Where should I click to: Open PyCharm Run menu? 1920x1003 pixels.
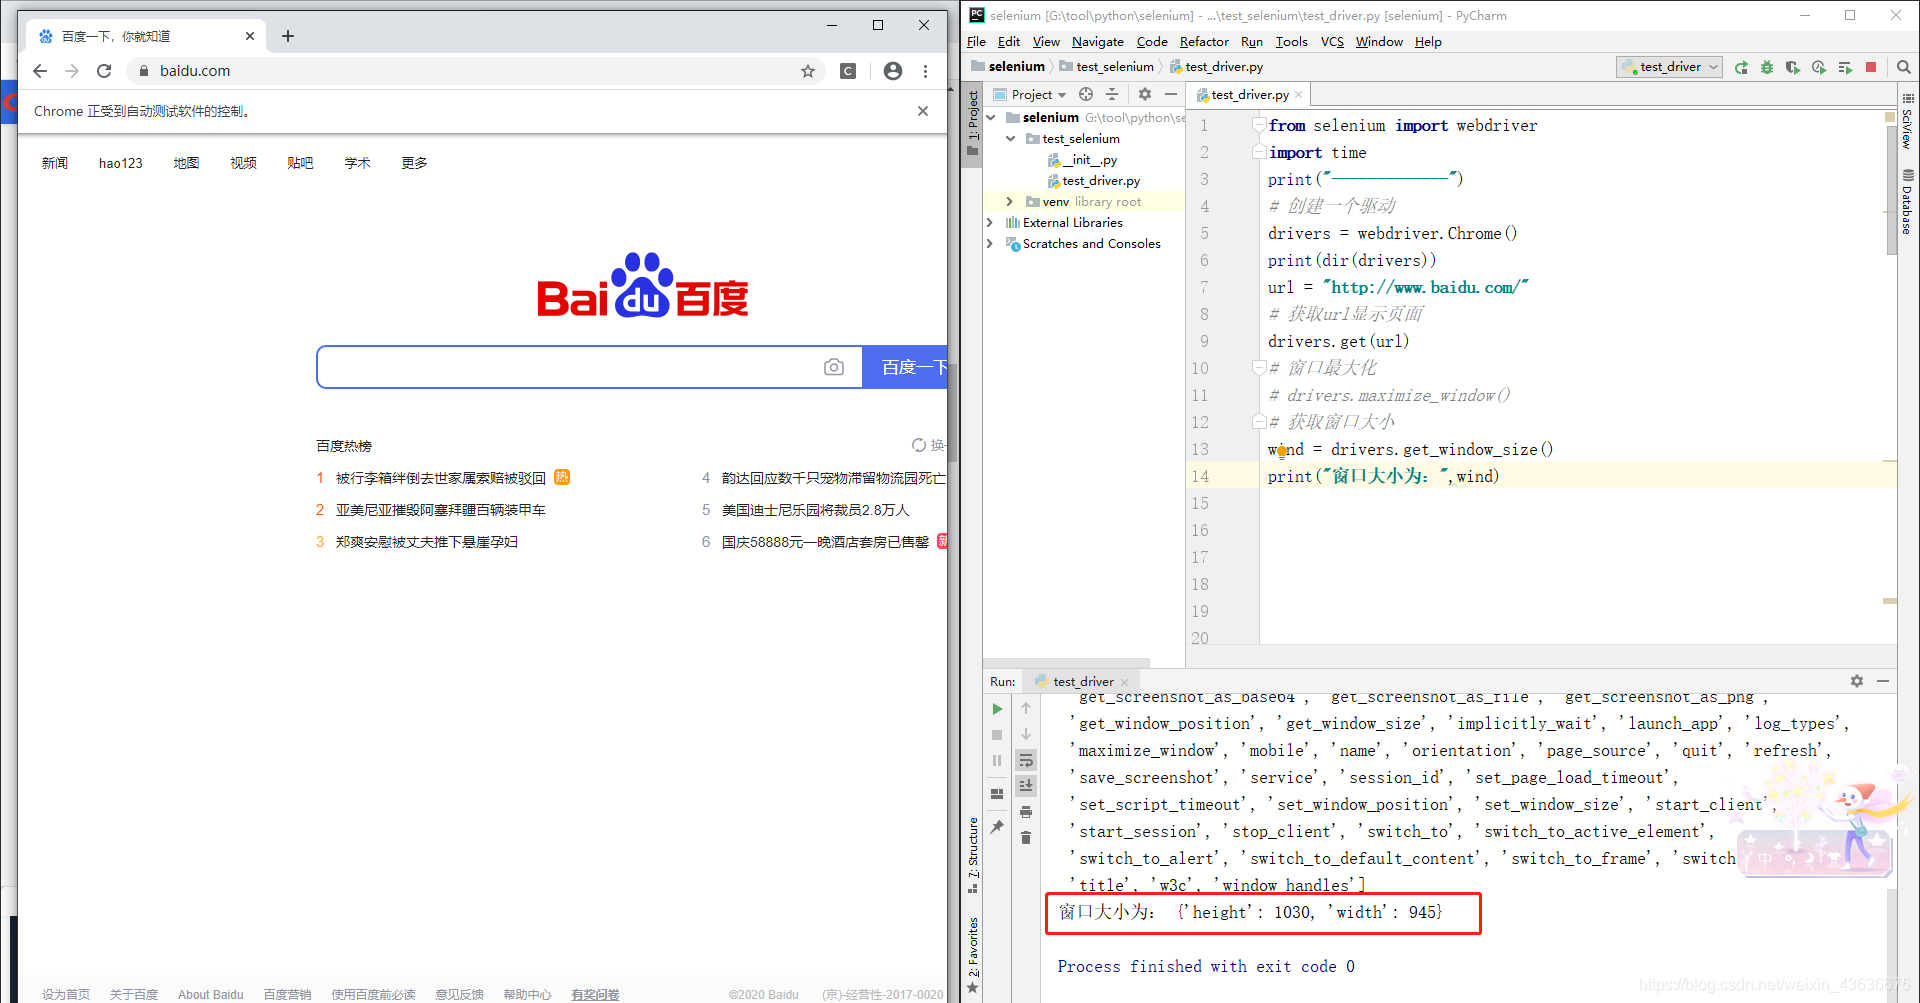coord(1252,42)
